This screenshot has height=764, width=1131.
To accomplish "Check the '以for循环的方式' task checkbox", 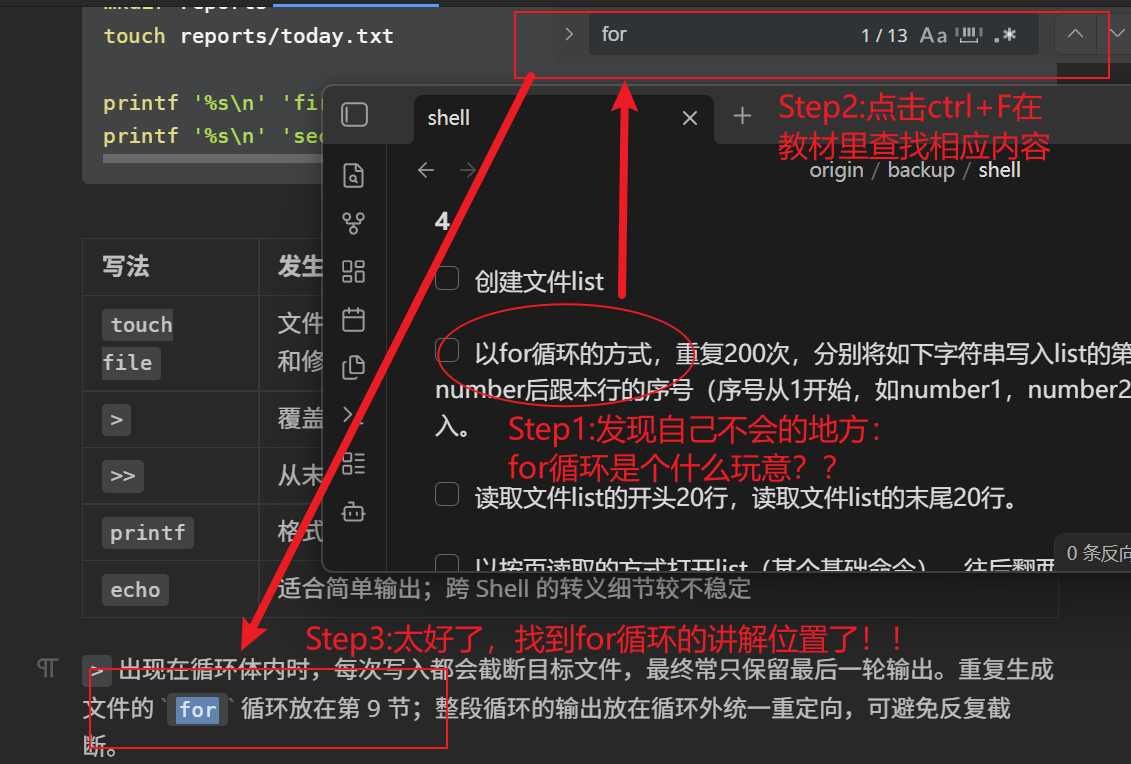I will [x=447, y=351].
